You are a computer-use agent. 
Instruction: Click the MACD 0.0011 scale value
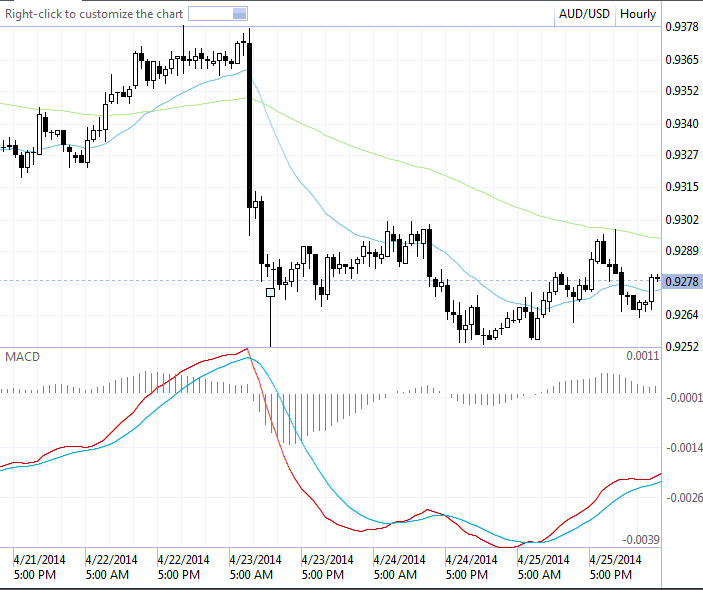click(643, 356)
